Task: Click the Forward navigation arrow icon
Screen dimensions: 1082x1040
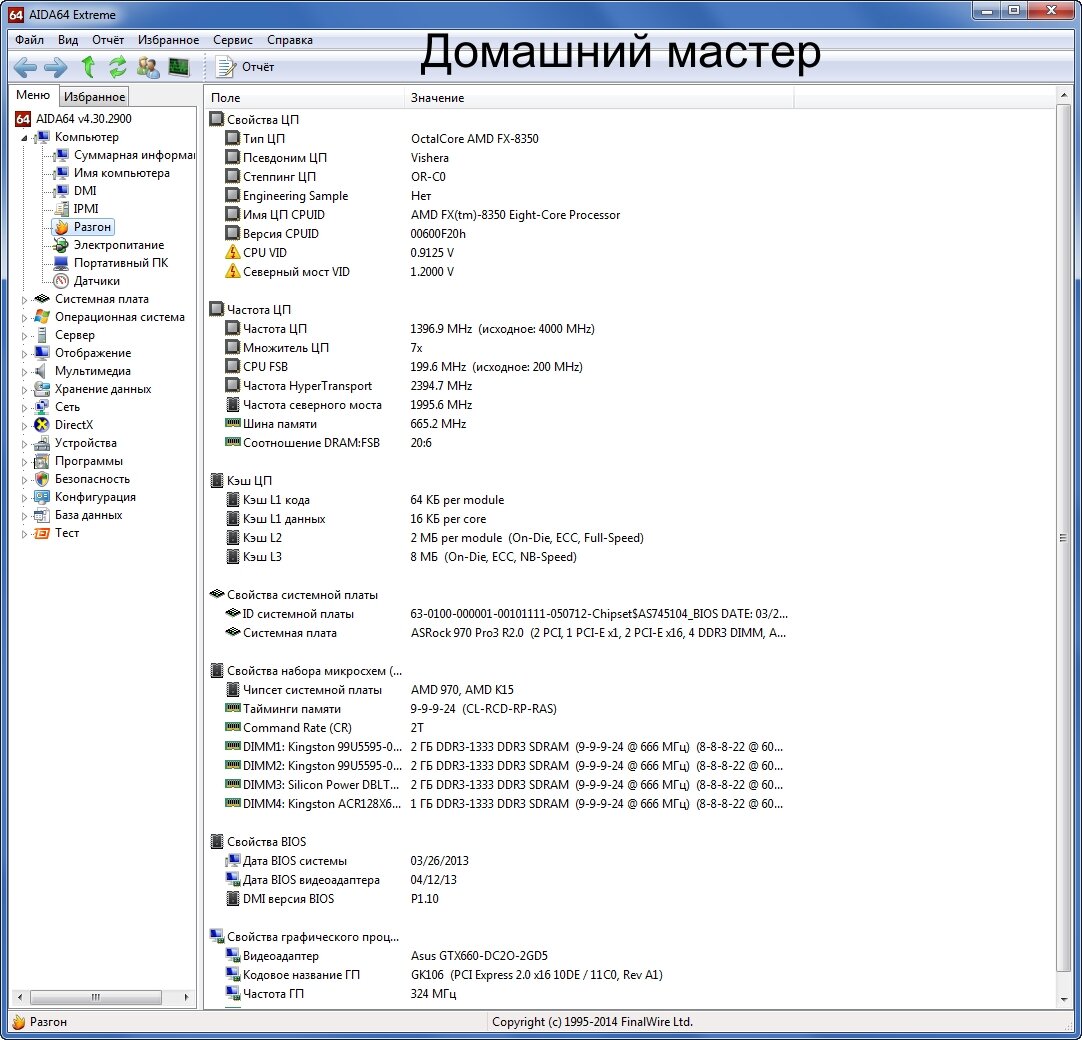Action: [56, 67]
